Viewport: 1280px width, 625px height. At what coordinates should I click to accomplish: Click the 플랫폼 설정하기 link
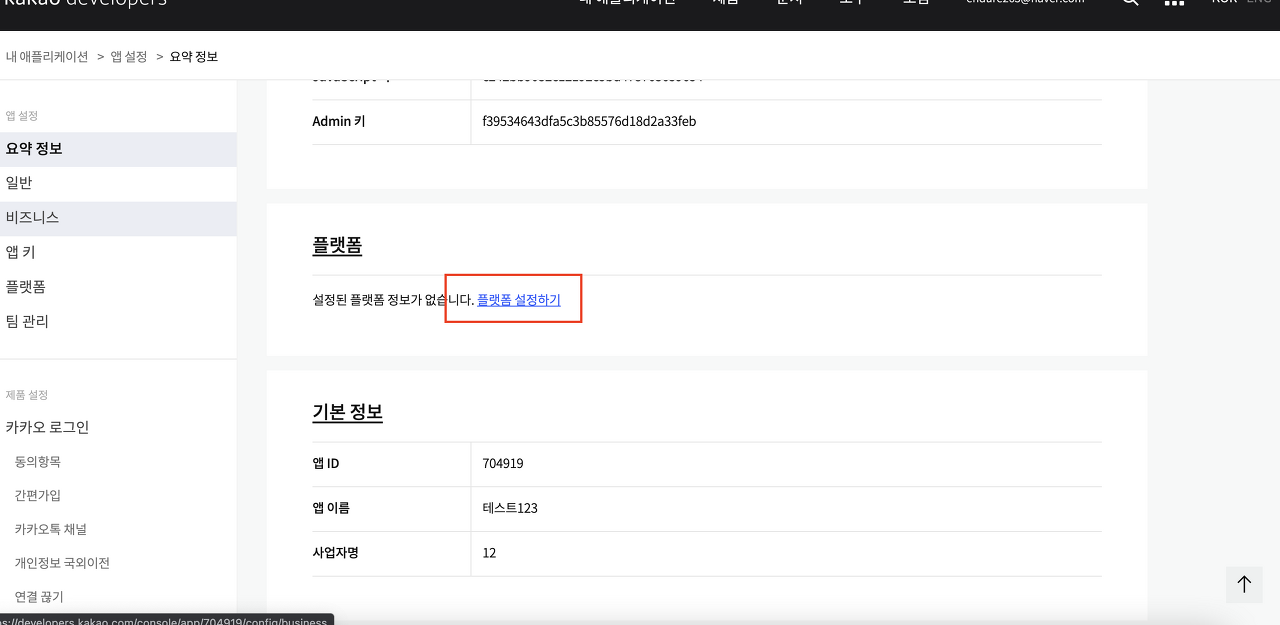pyautogui.click(x=518, y=300)
